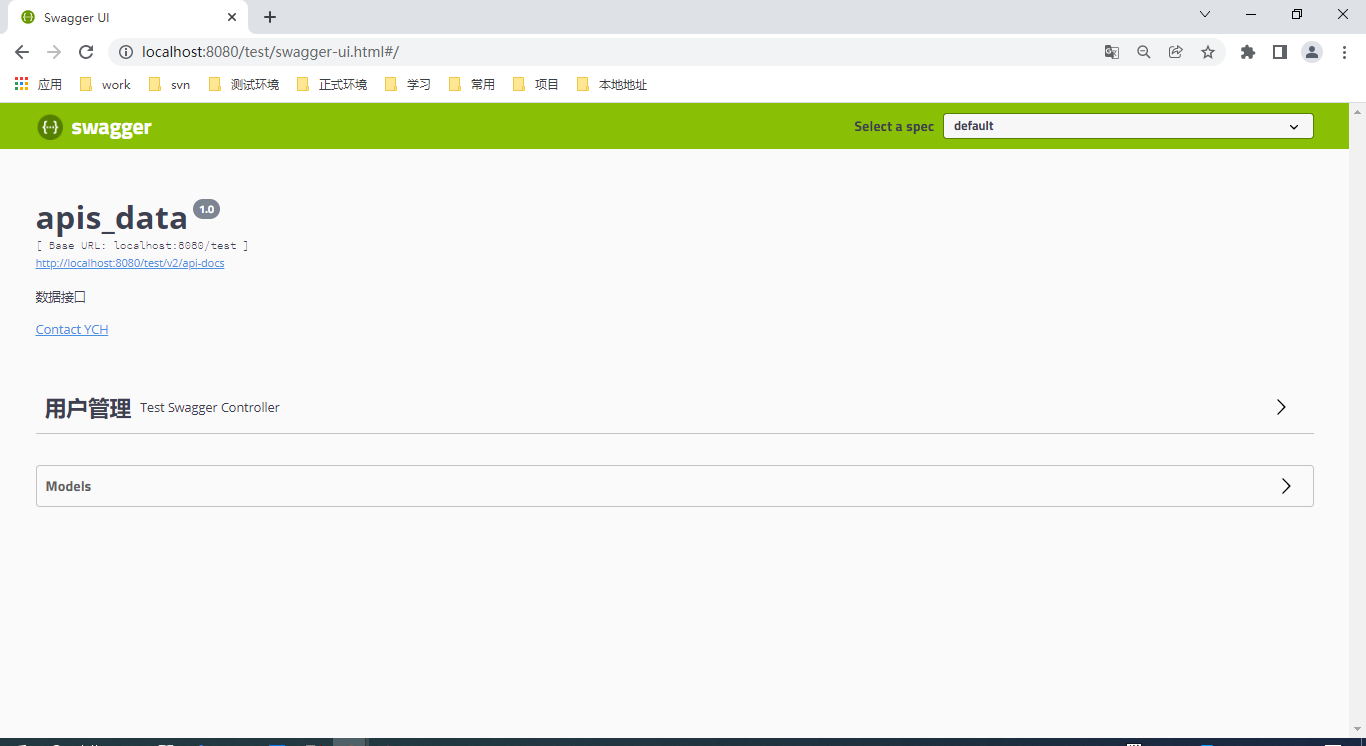Click the 应用 apps grid icon

coord(20,84)
